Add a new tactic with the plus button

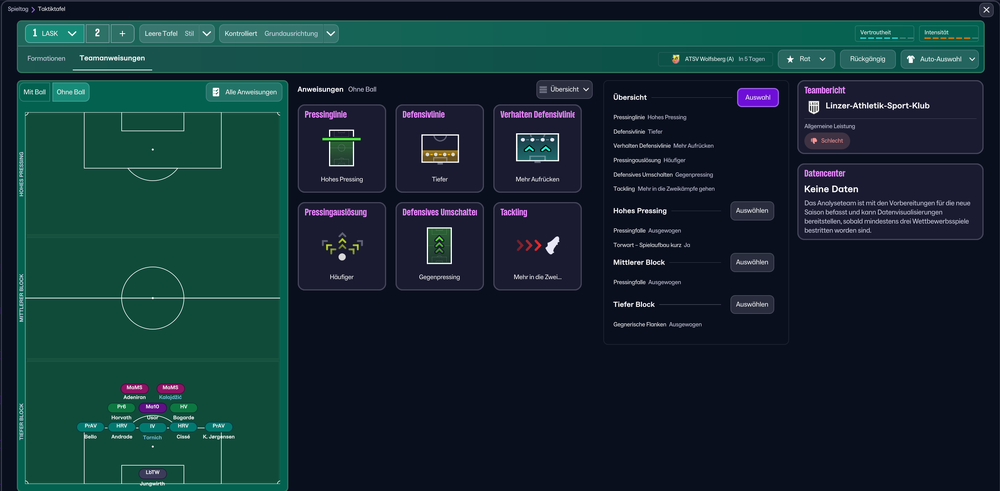pos(122,34)
